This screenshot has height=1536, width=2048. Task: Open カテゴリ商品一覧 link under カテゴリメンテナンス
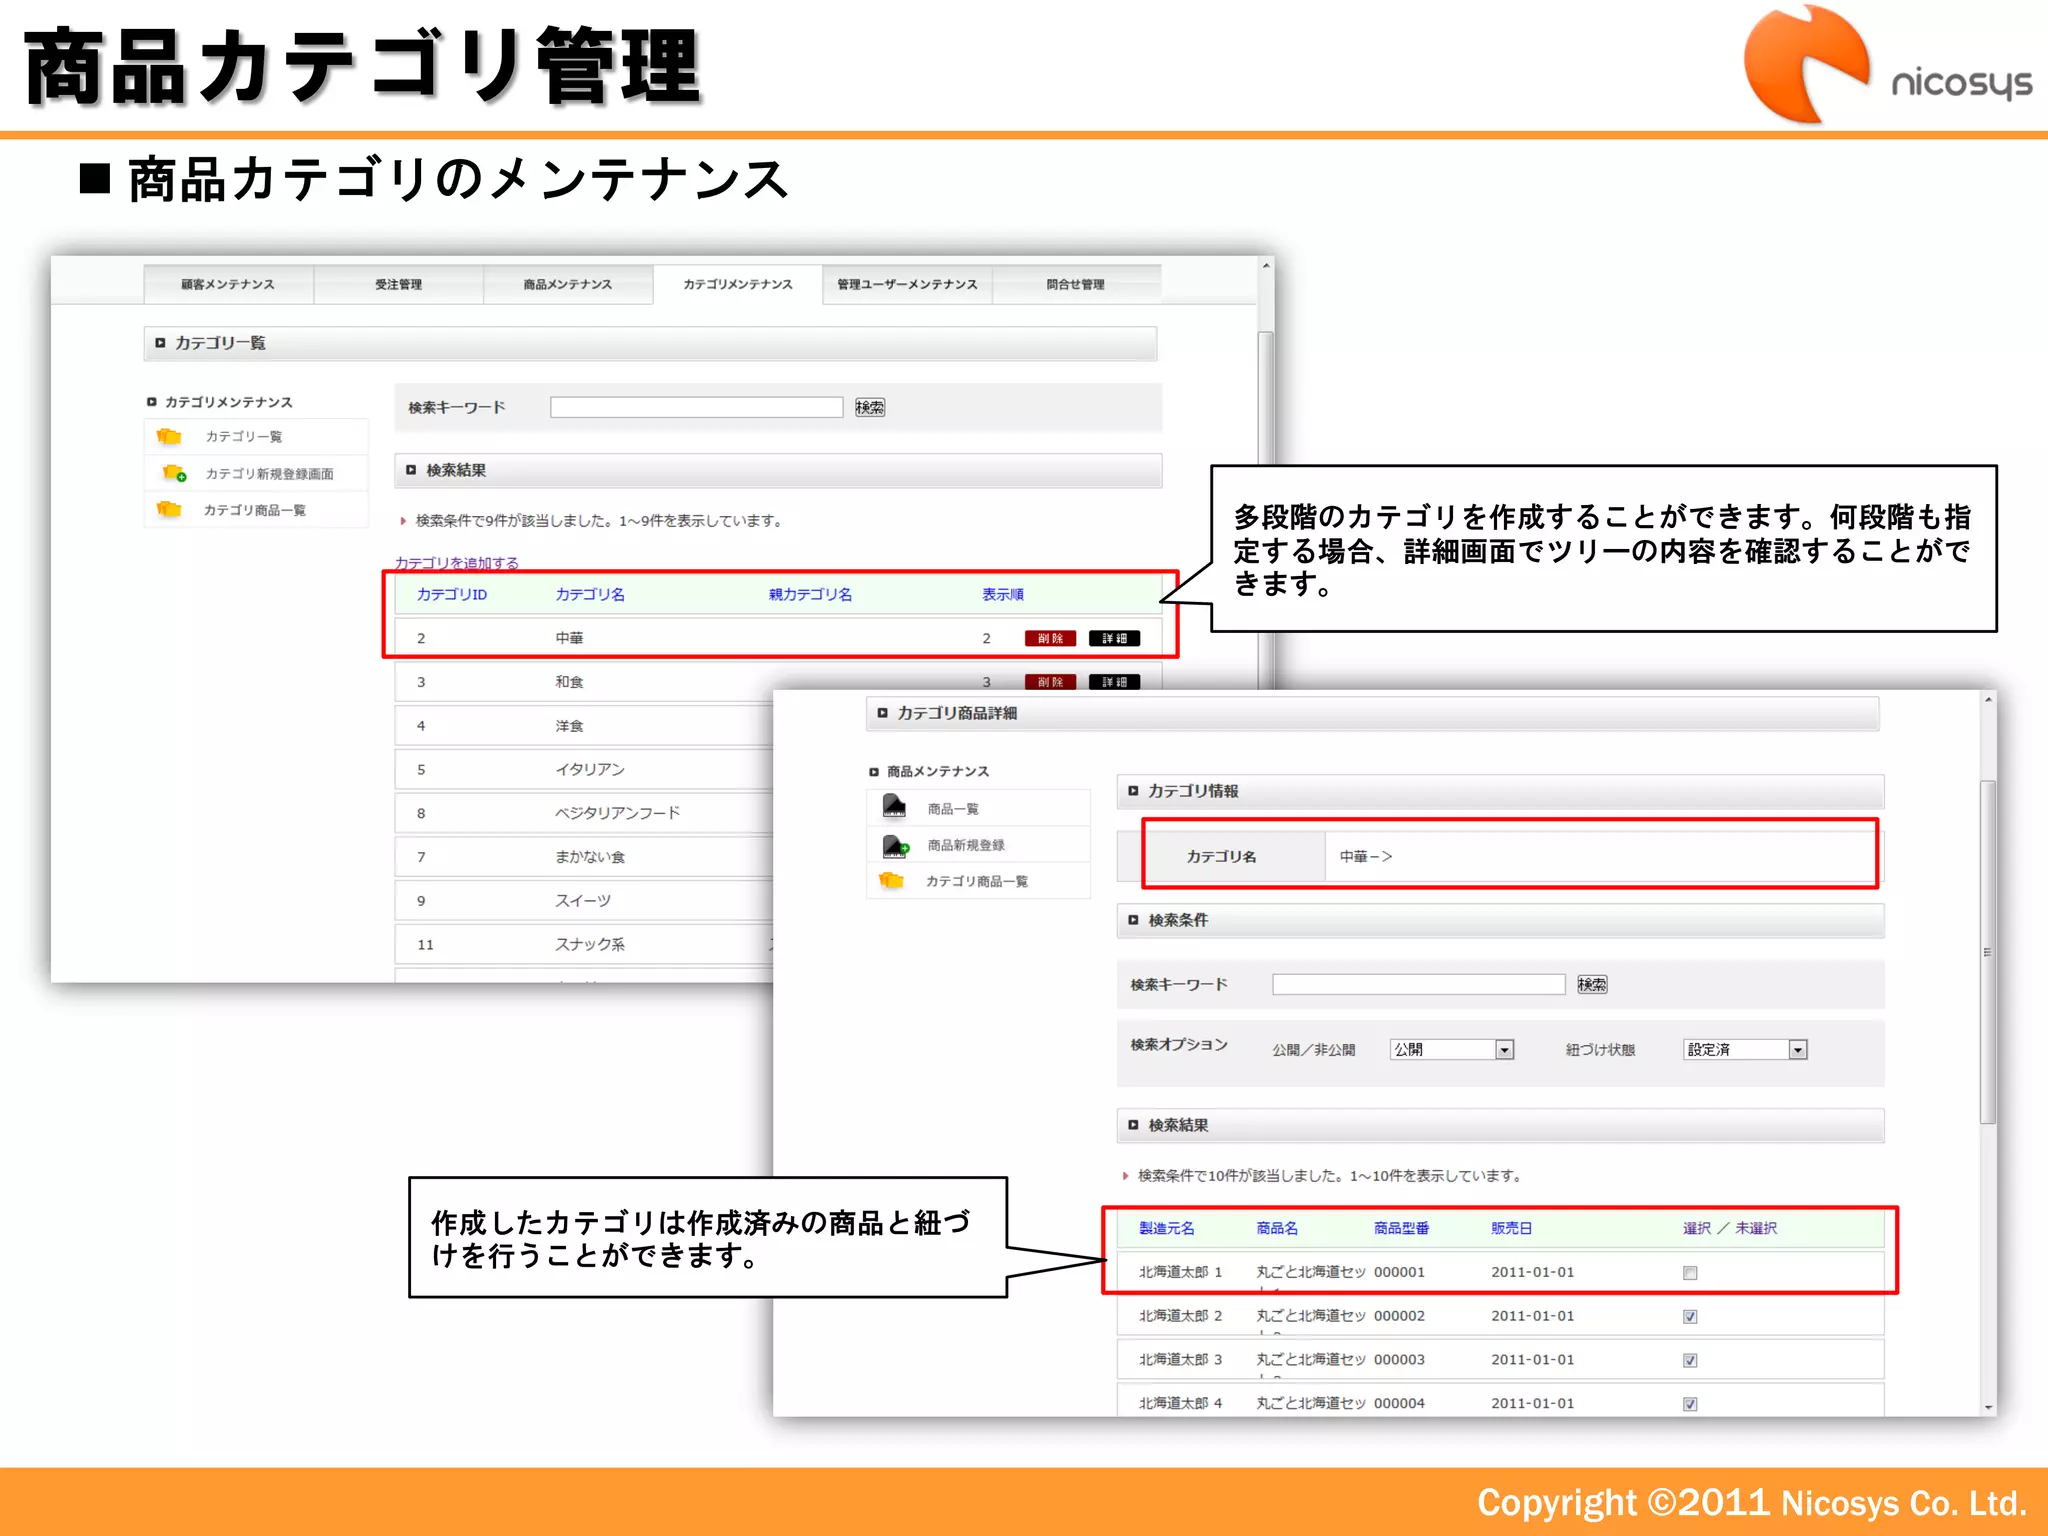click(x=254, y=510)
